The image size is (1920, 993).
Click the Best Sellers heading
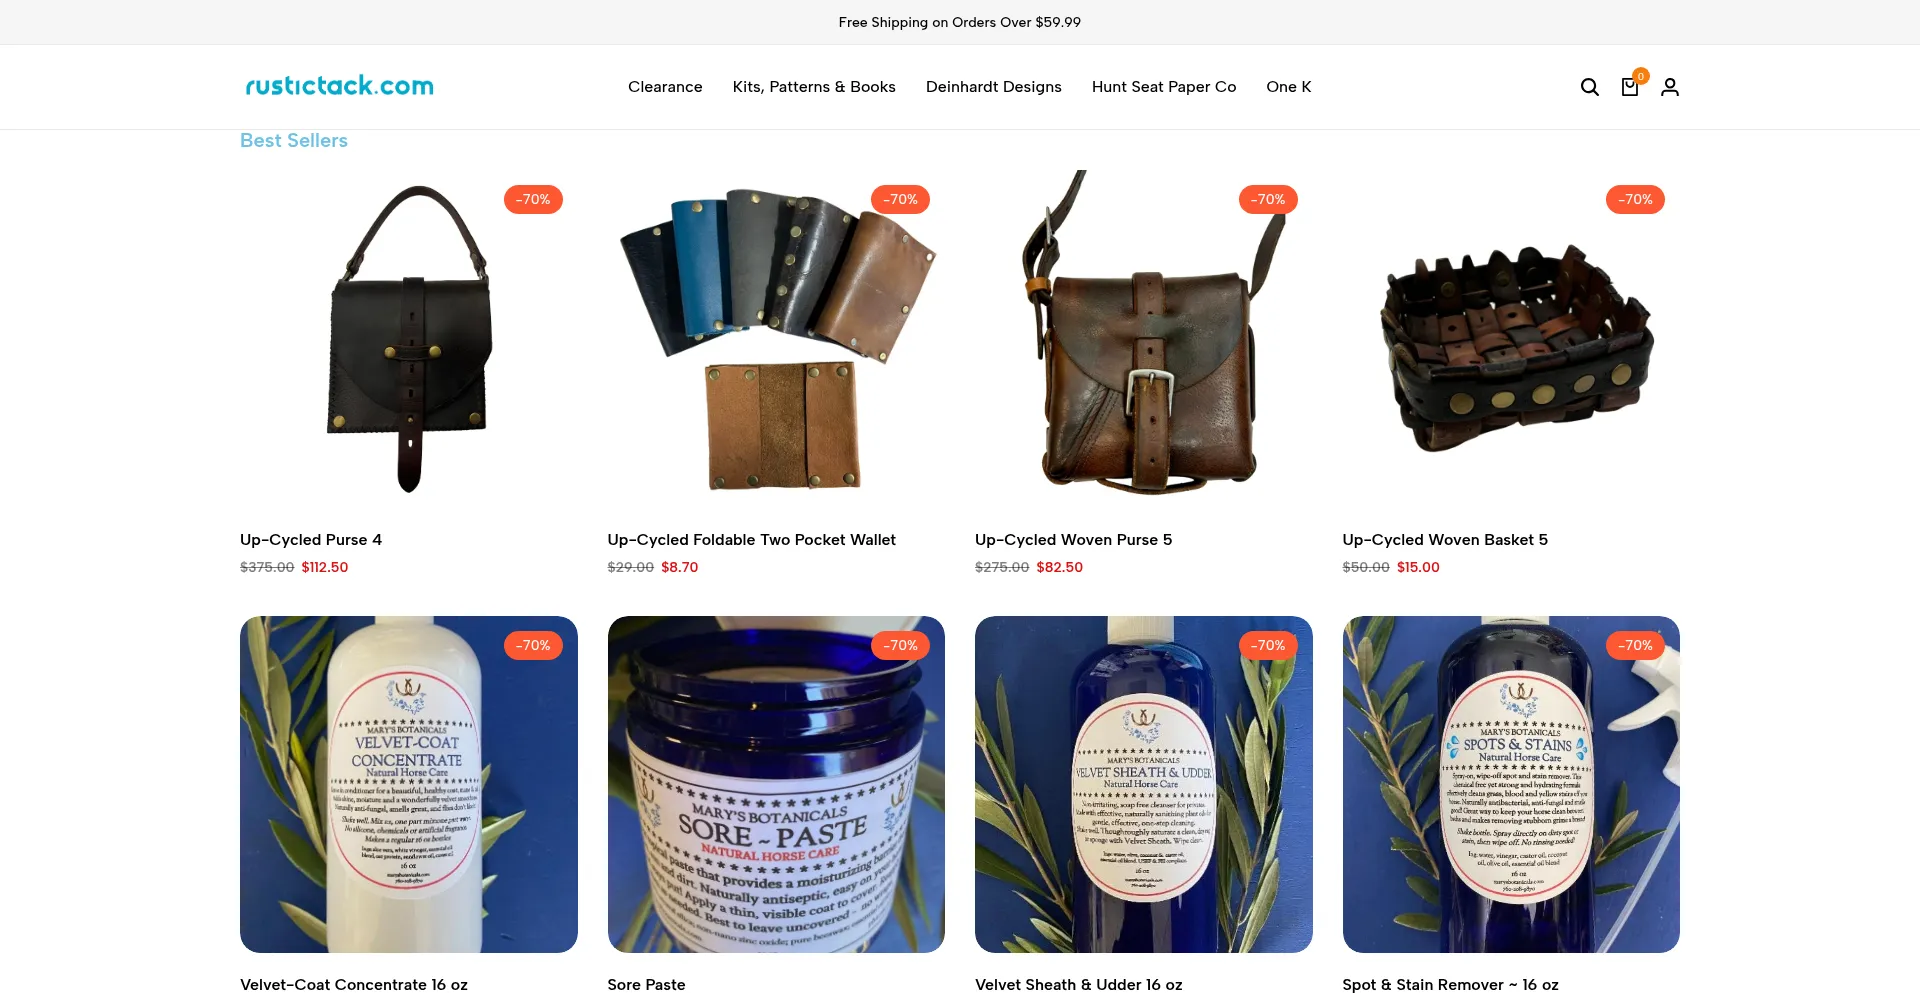pos(294,141)
